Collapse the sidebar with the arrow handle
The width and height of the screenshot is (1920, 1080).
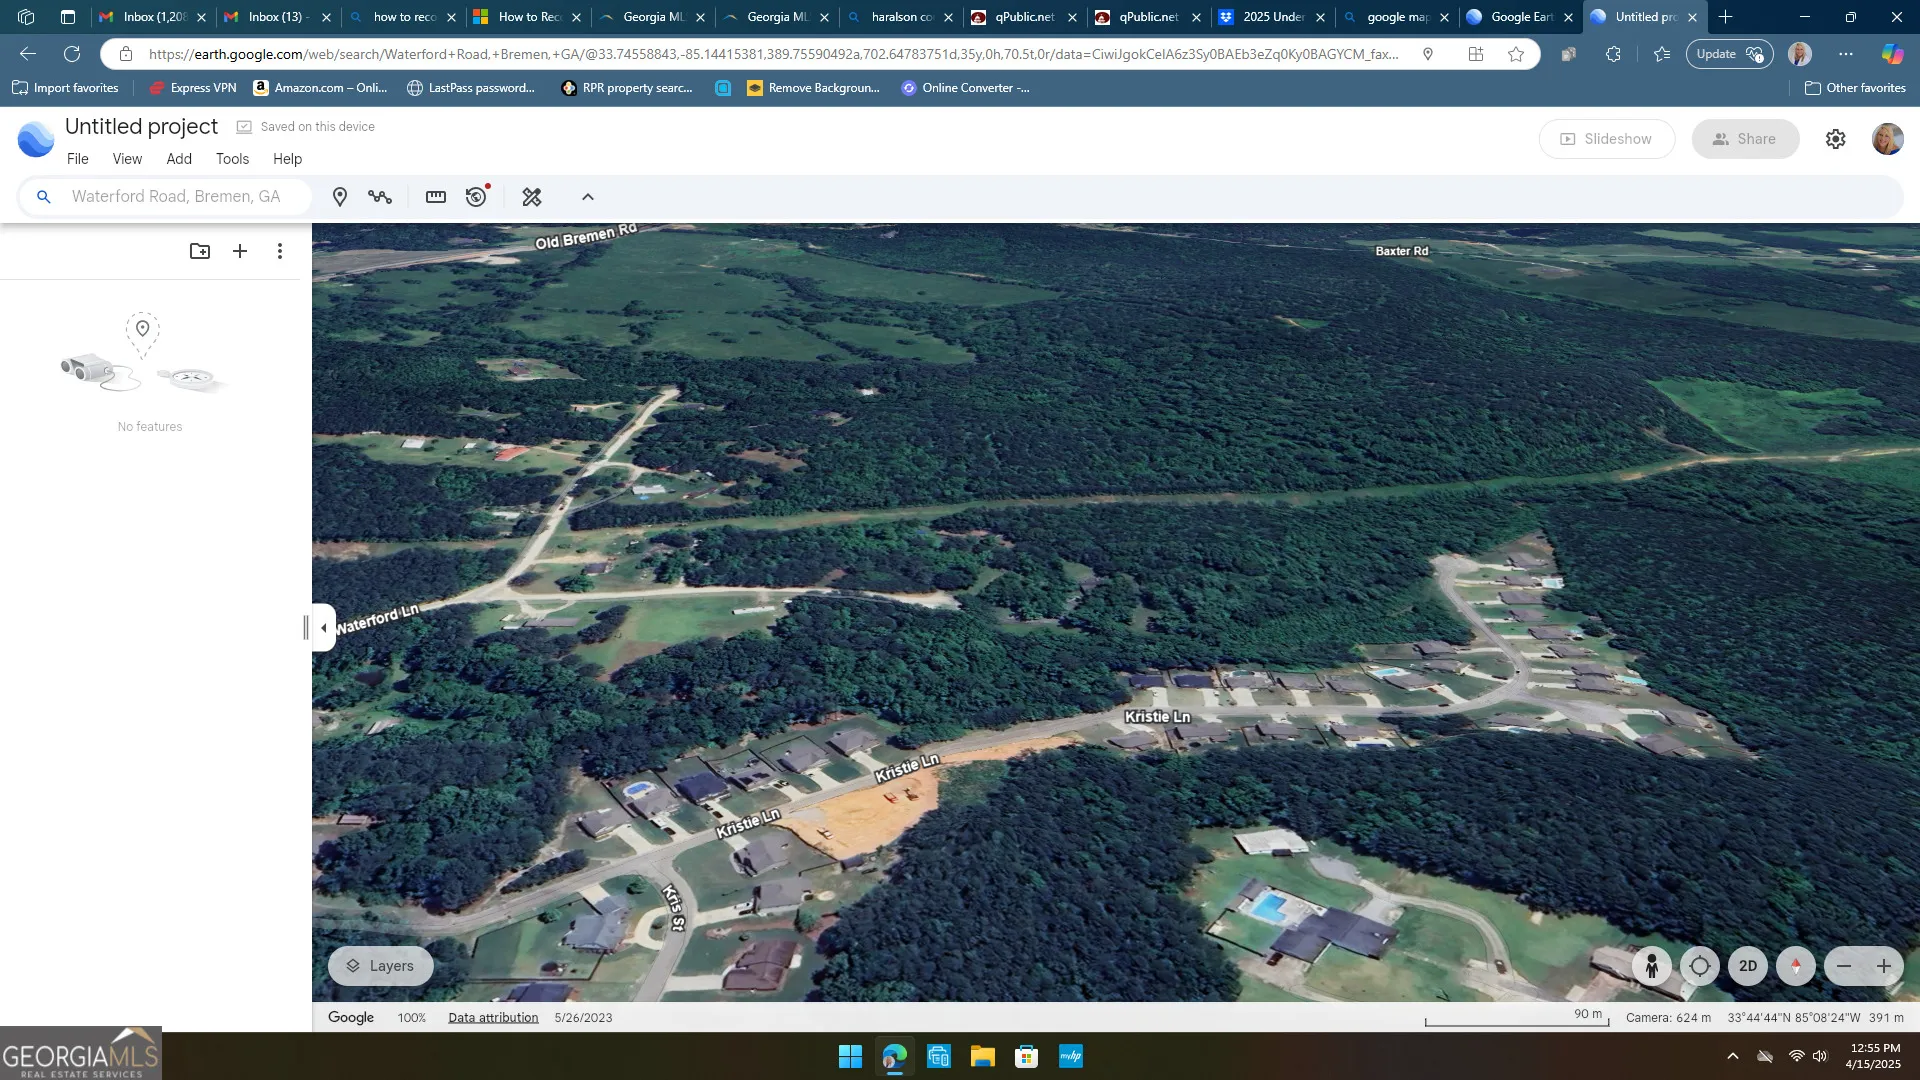tap(323, 628)
